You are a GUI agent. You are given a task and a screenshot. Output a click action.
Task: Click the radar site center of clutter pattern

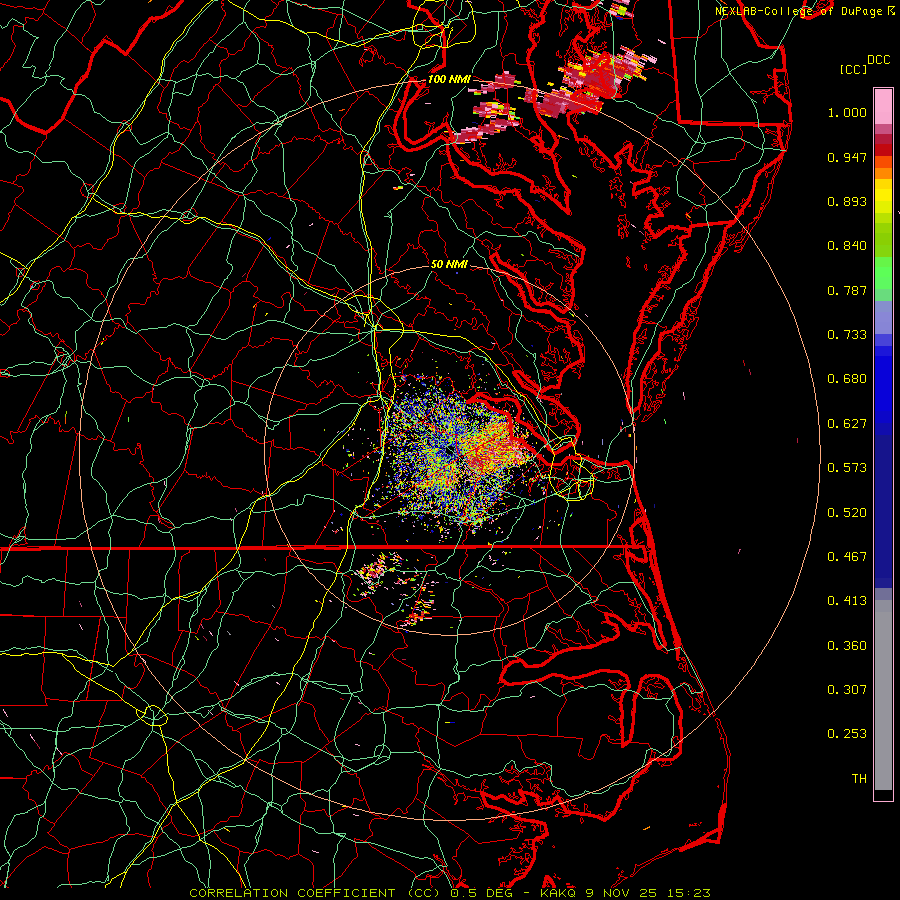point(449,451)
